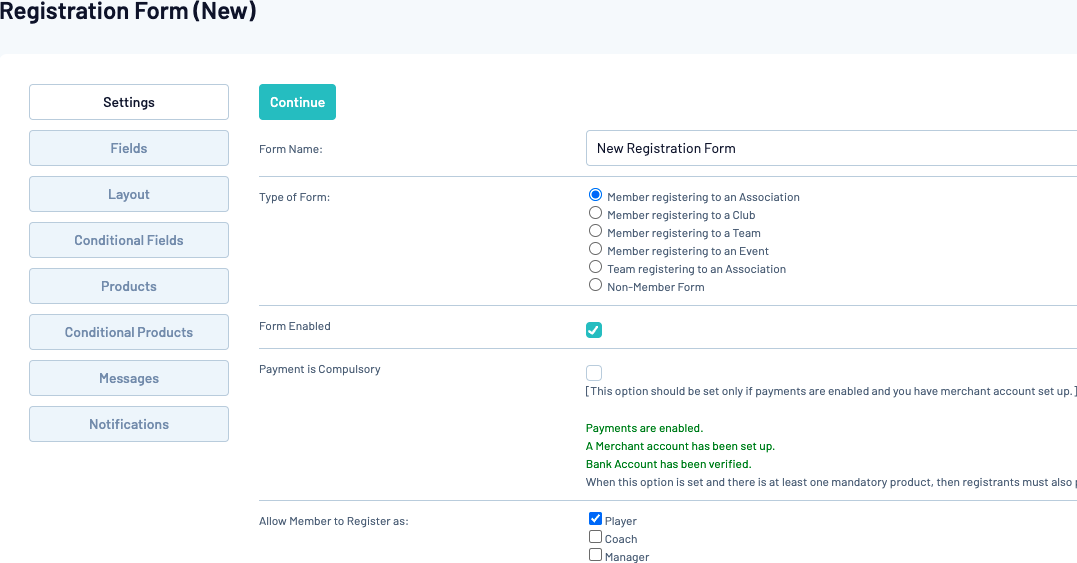Image resolution: width=1077 pixels, height=563 pixels.
Task: Choose the Non-Member Form option
Action: point(596,286)
